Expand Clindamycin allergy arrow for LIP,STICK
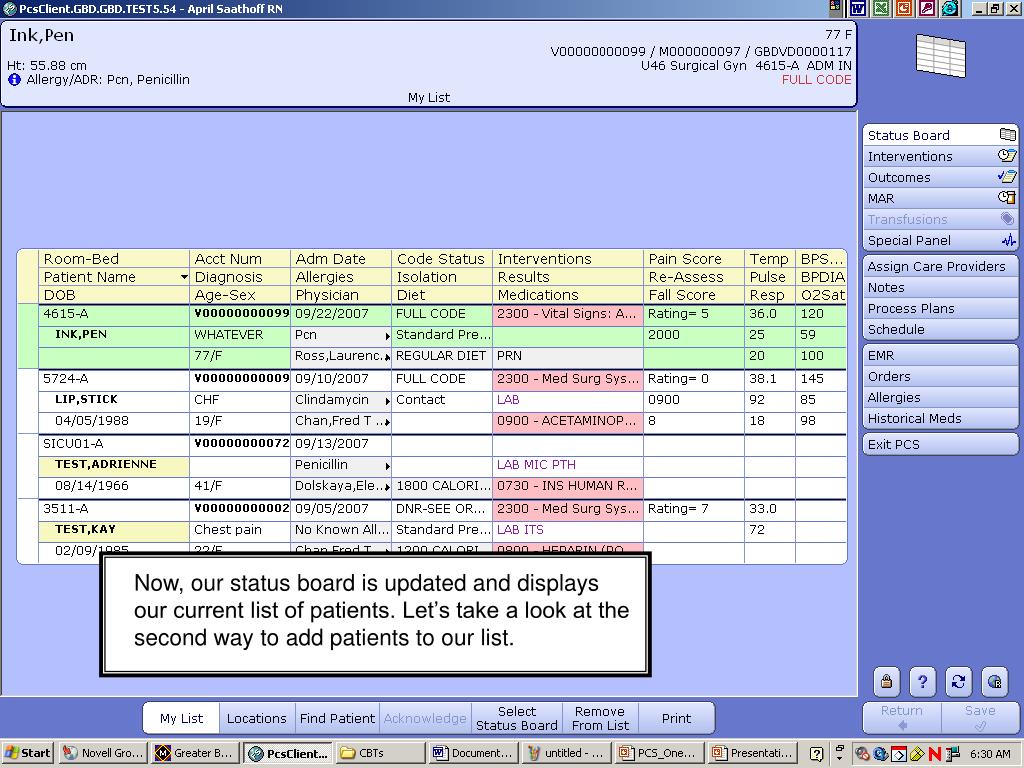 pos(387,401)
